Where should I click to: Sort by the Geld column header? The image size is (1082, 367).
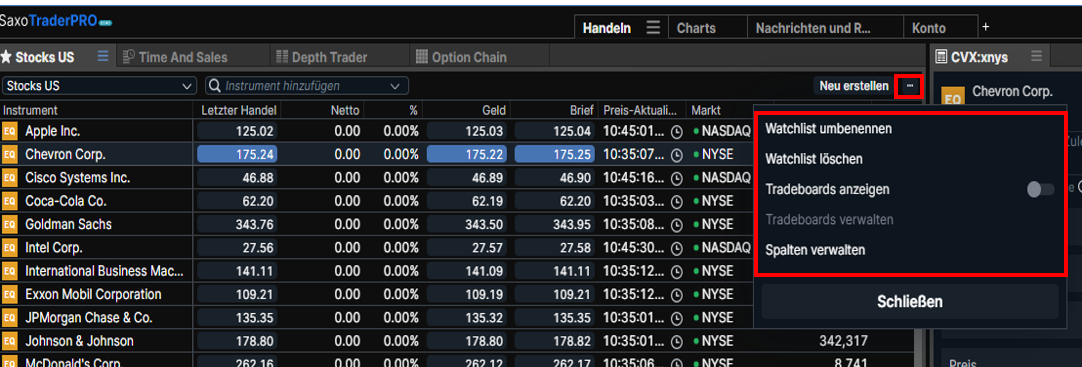494,110
